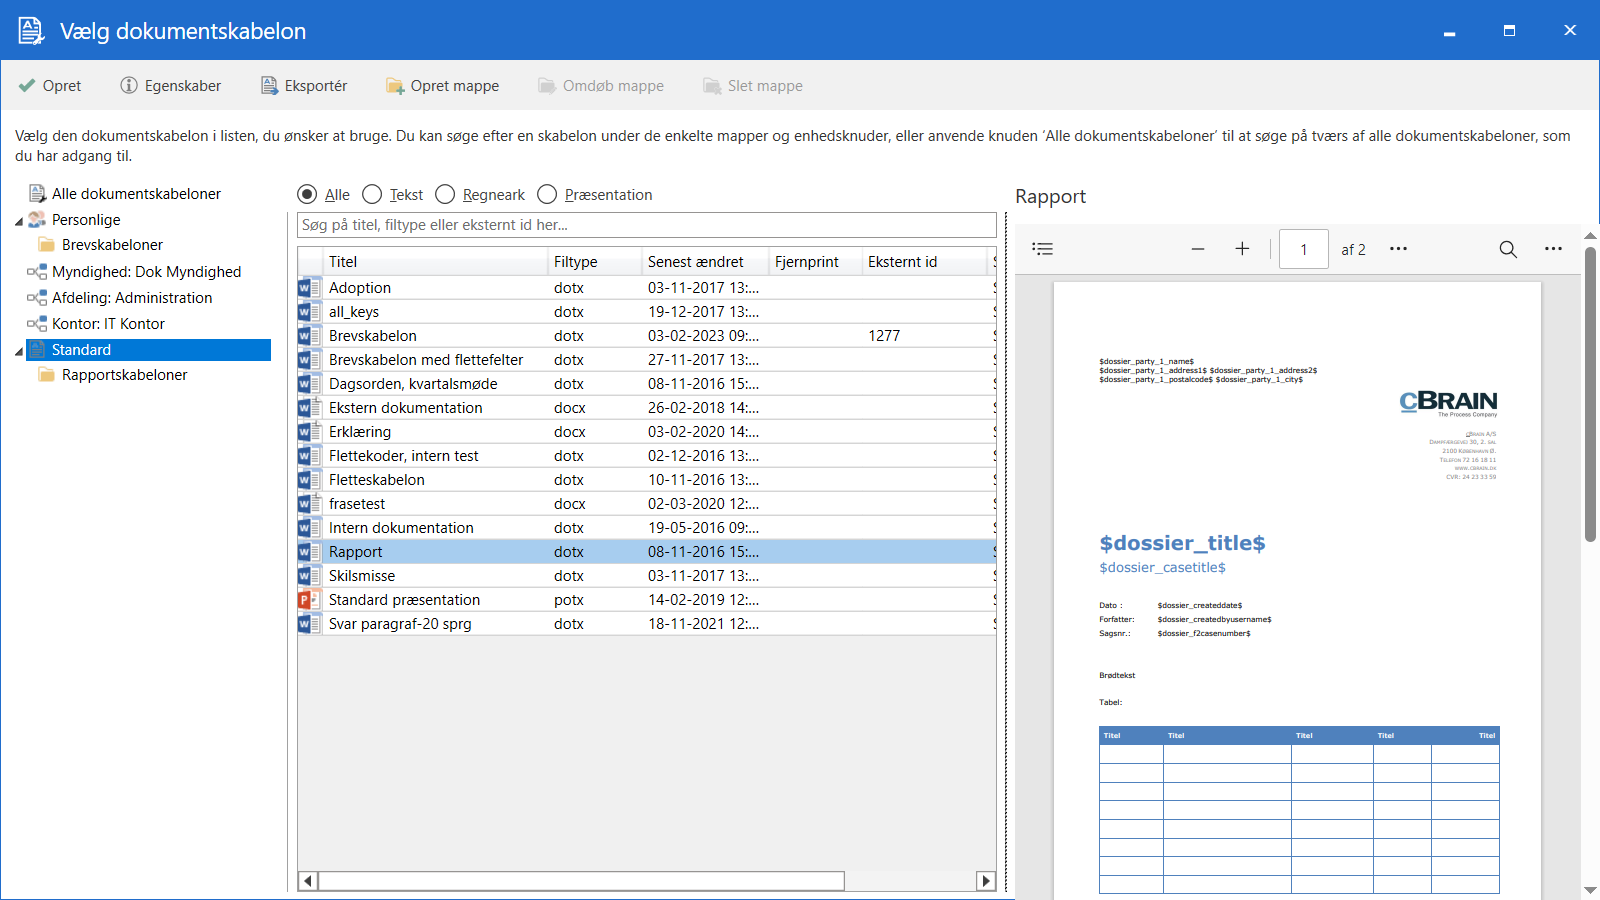The width and height of the screenshot is (1600, 900).
Task: Choose the Regneark filter option
Action: (x=446, y=194)
